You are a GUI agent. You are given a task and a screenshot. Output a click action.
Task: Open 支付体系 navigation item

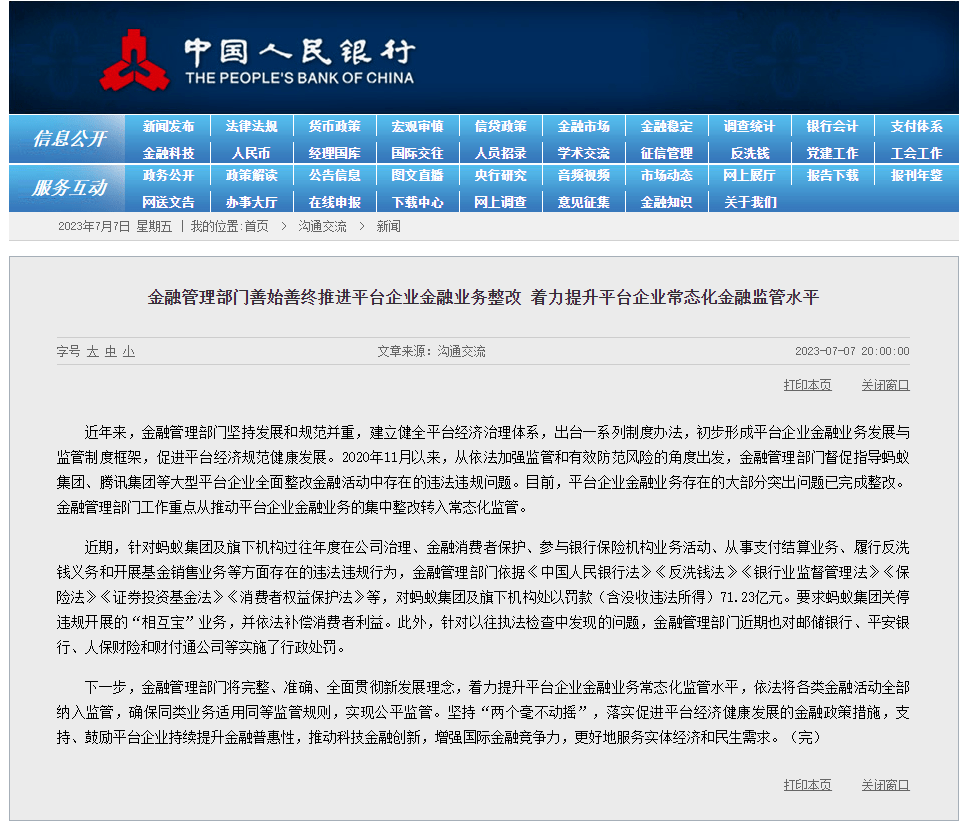click(916, 126)
